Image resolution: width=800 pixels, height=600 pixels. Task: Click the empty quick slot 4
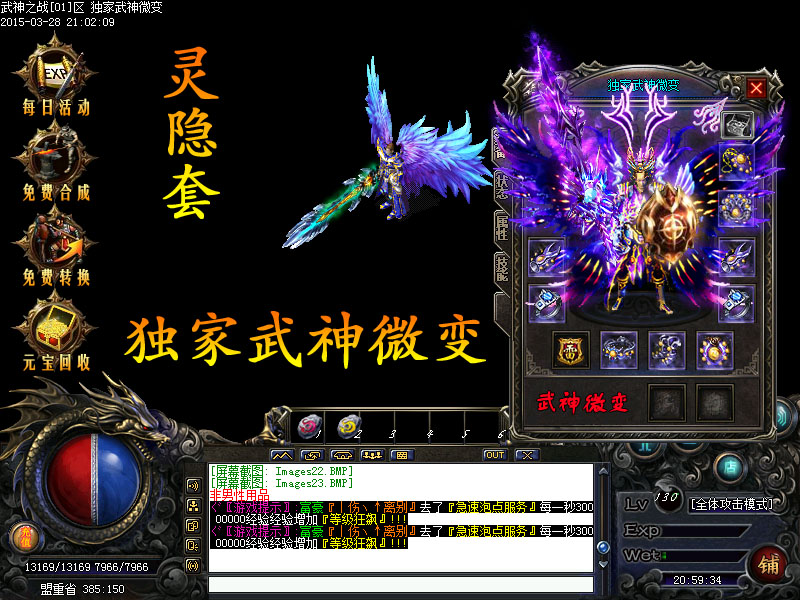[x=413, y=427]
